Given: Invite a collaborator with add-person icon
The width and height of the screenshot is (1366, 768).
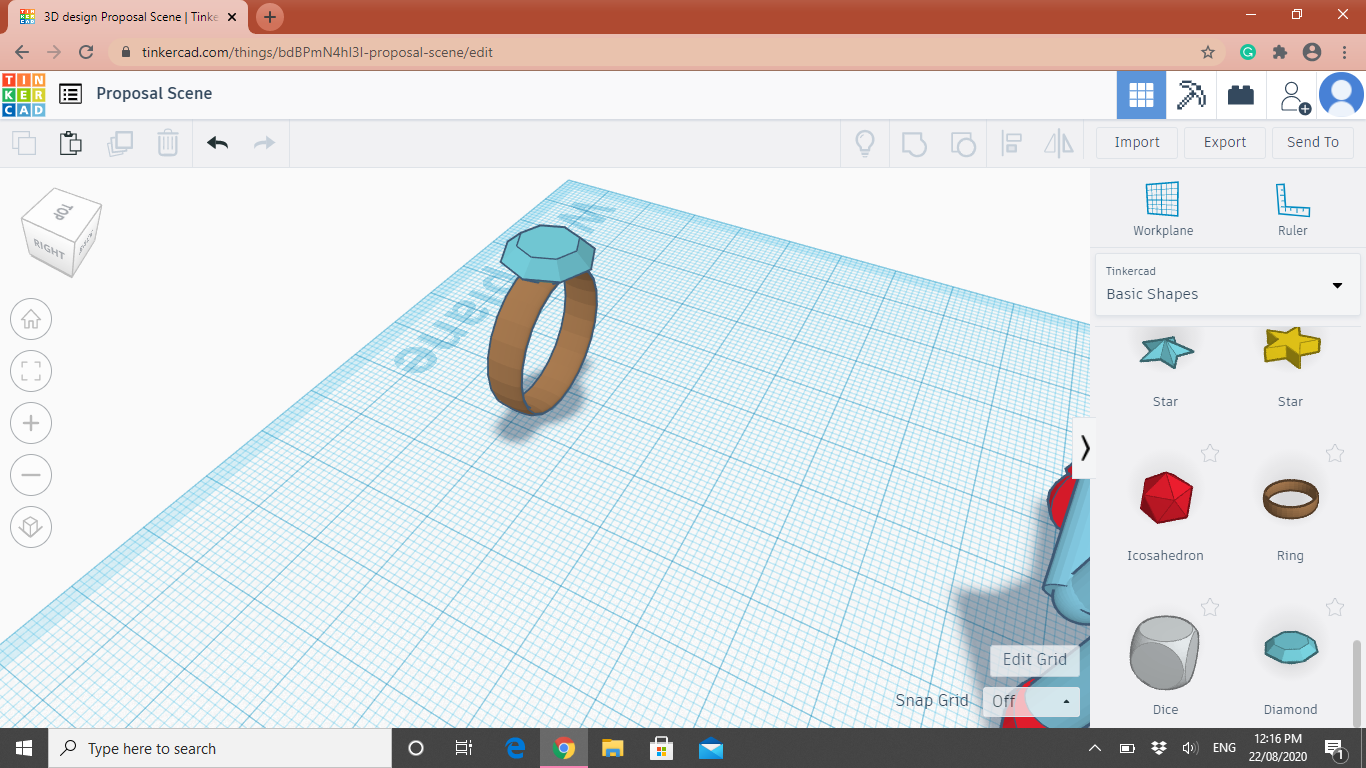Looking at the screenshot, I should coord(1295,96).
